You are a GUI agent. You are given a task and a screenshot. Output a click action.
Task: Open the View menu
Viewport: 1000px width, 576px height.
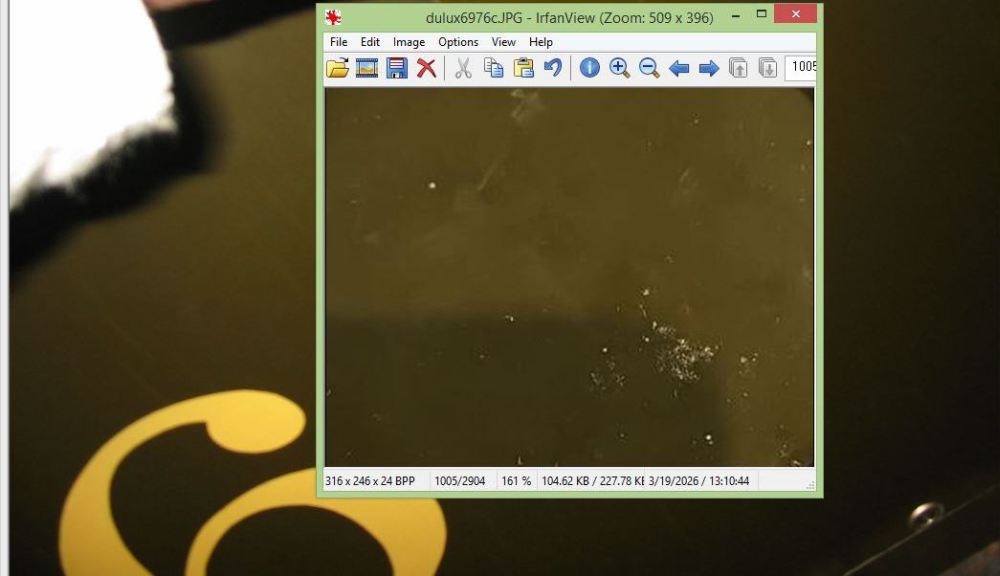pos(503,42)
